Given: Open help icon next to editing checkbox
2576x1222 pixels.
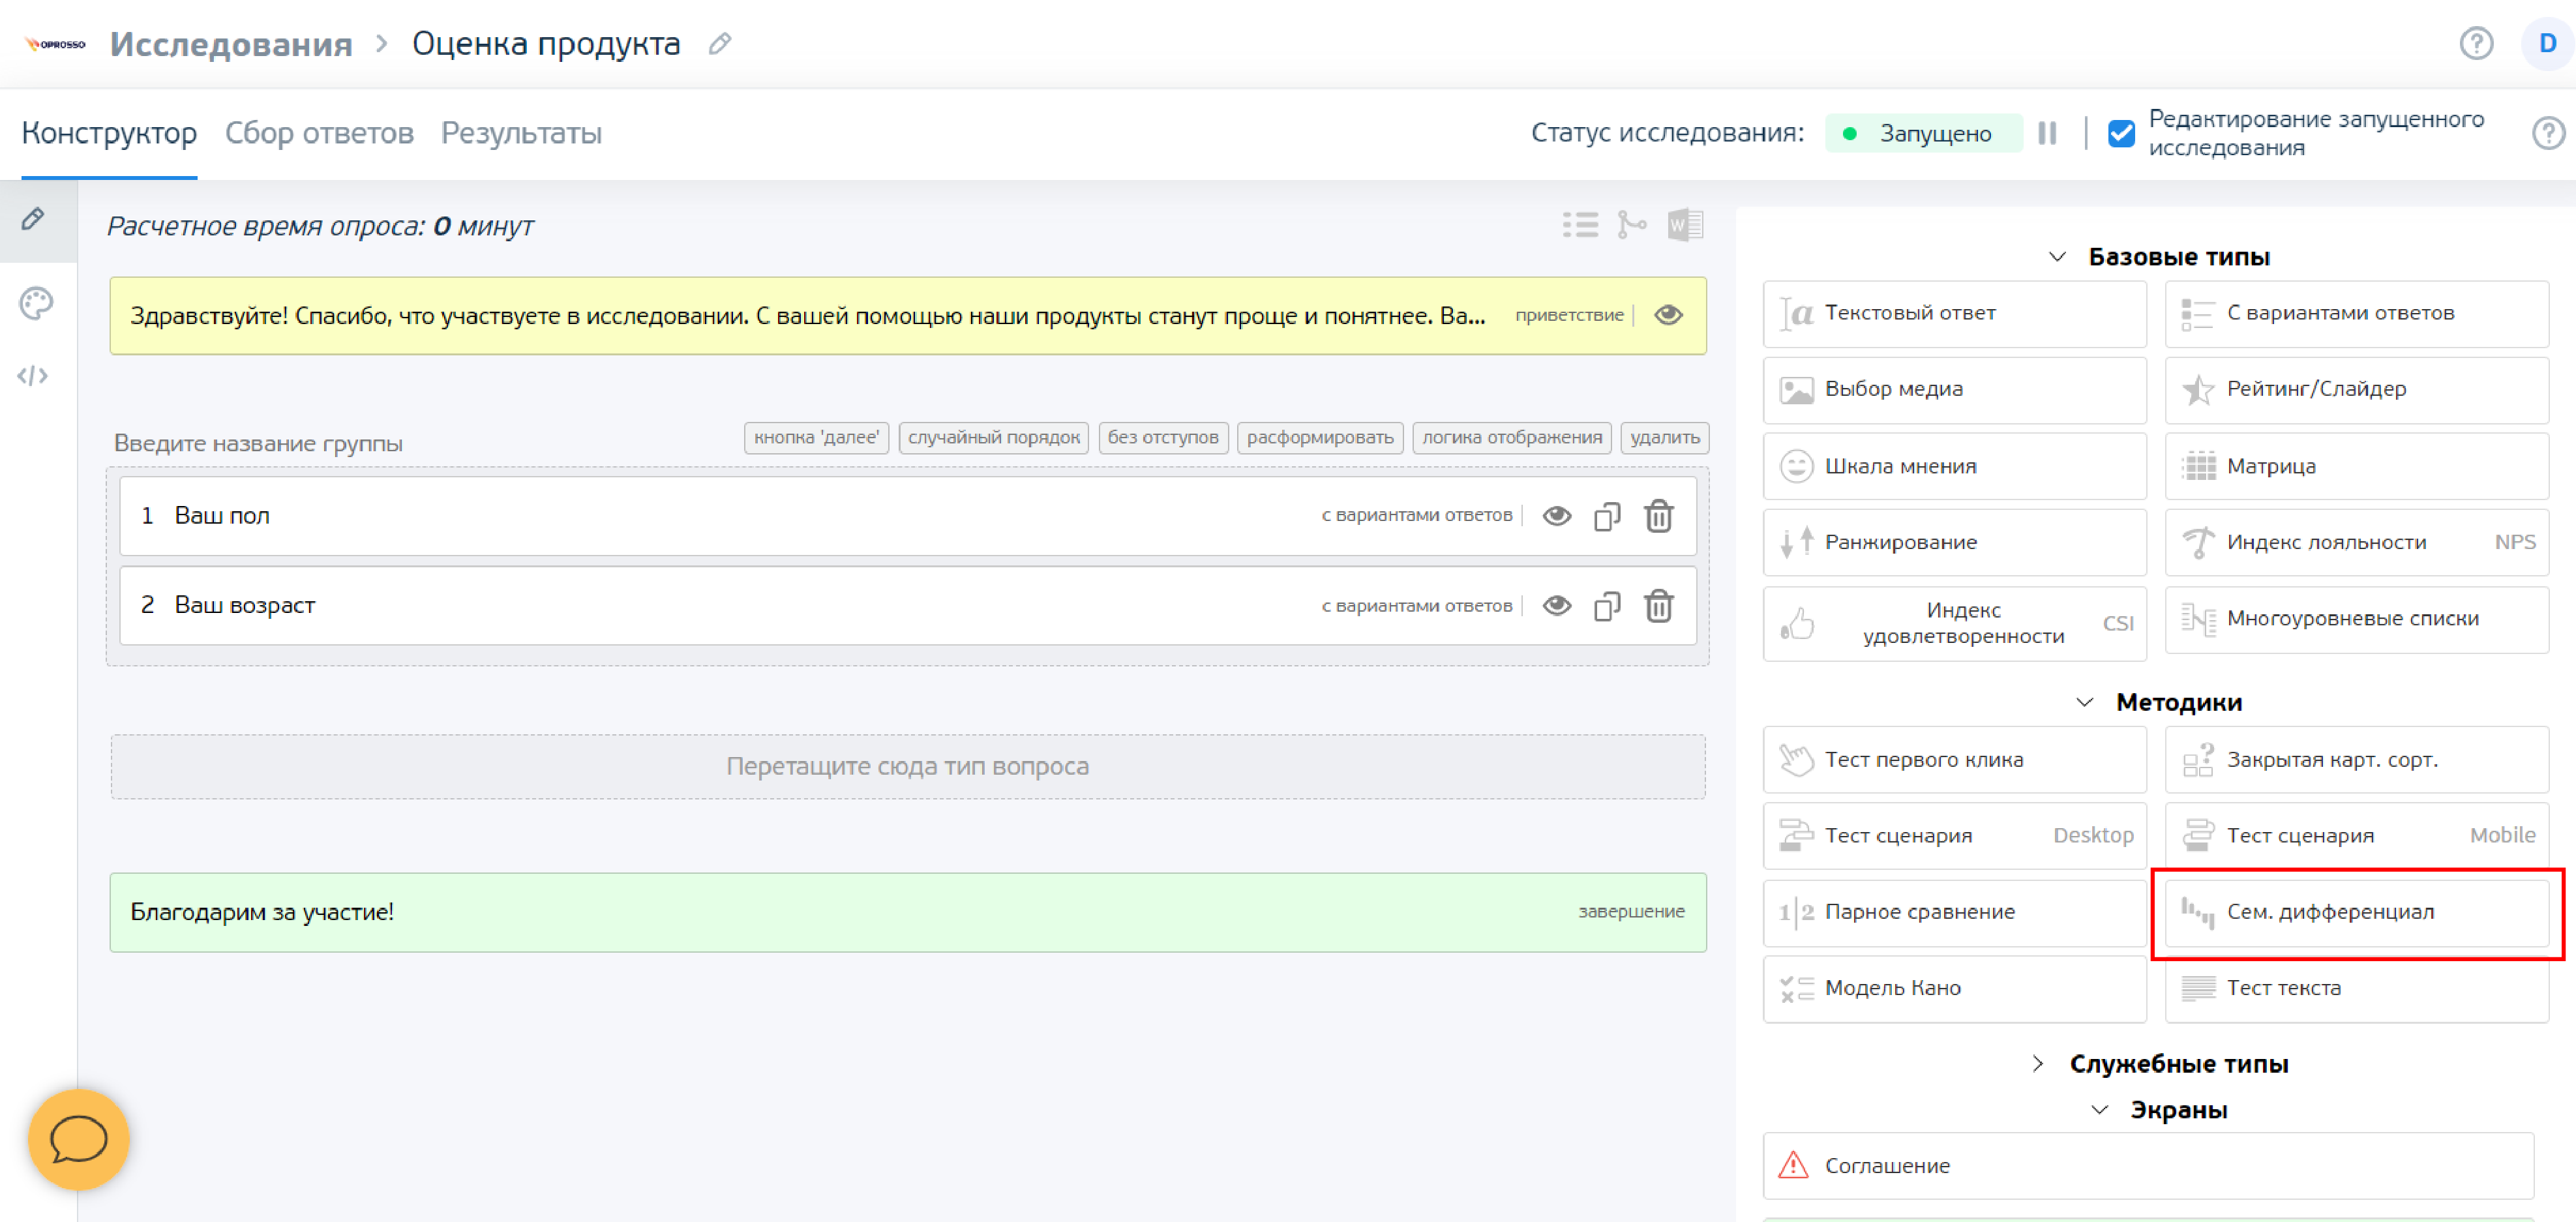Looking at the screenshot, I should pyautogui.click(x=2548, y=133).
